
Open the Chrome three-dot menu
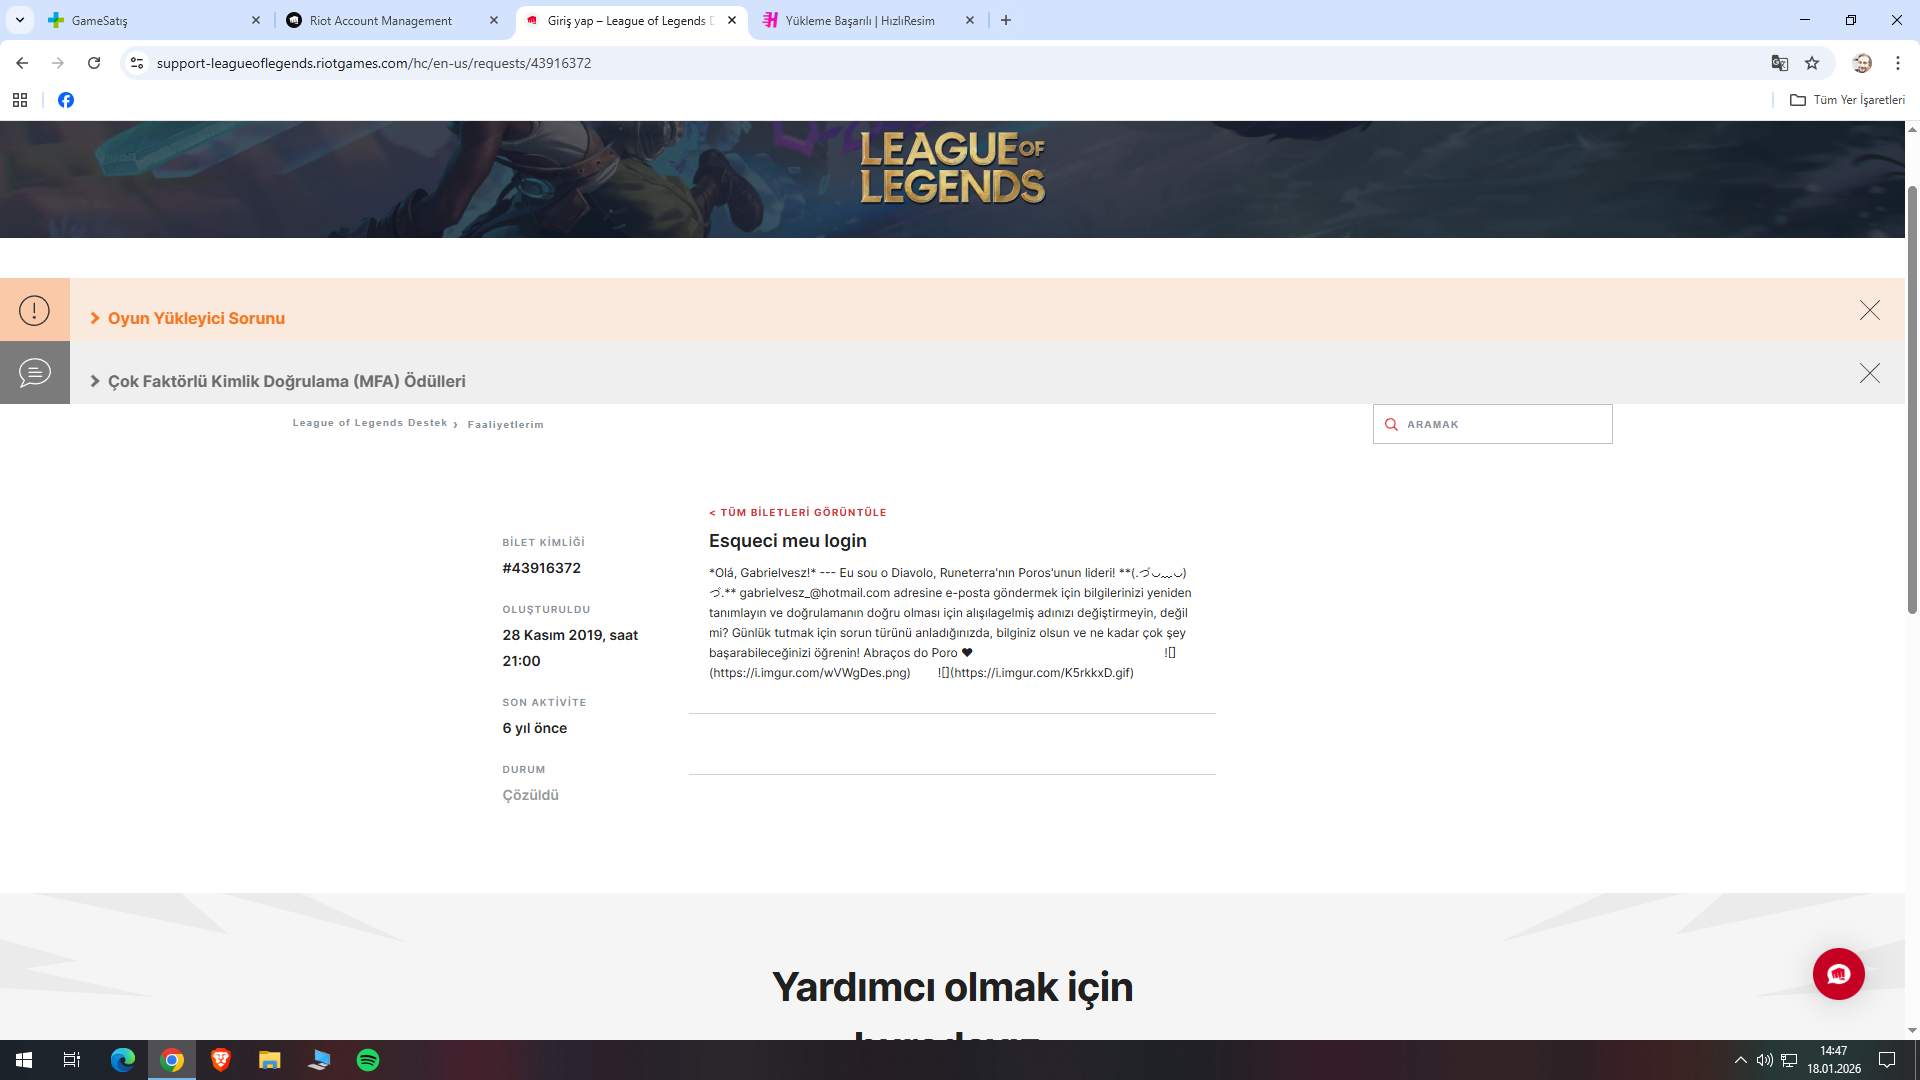tap(1898, 63)
